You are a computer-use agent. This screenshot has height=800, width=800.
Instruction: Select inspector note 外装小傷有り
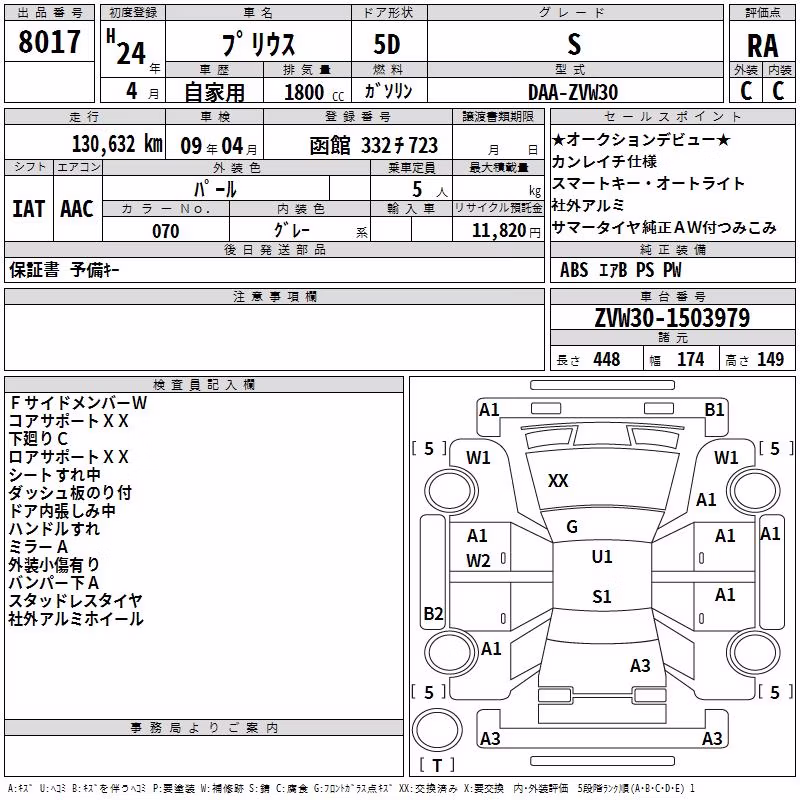pos(54,565)
